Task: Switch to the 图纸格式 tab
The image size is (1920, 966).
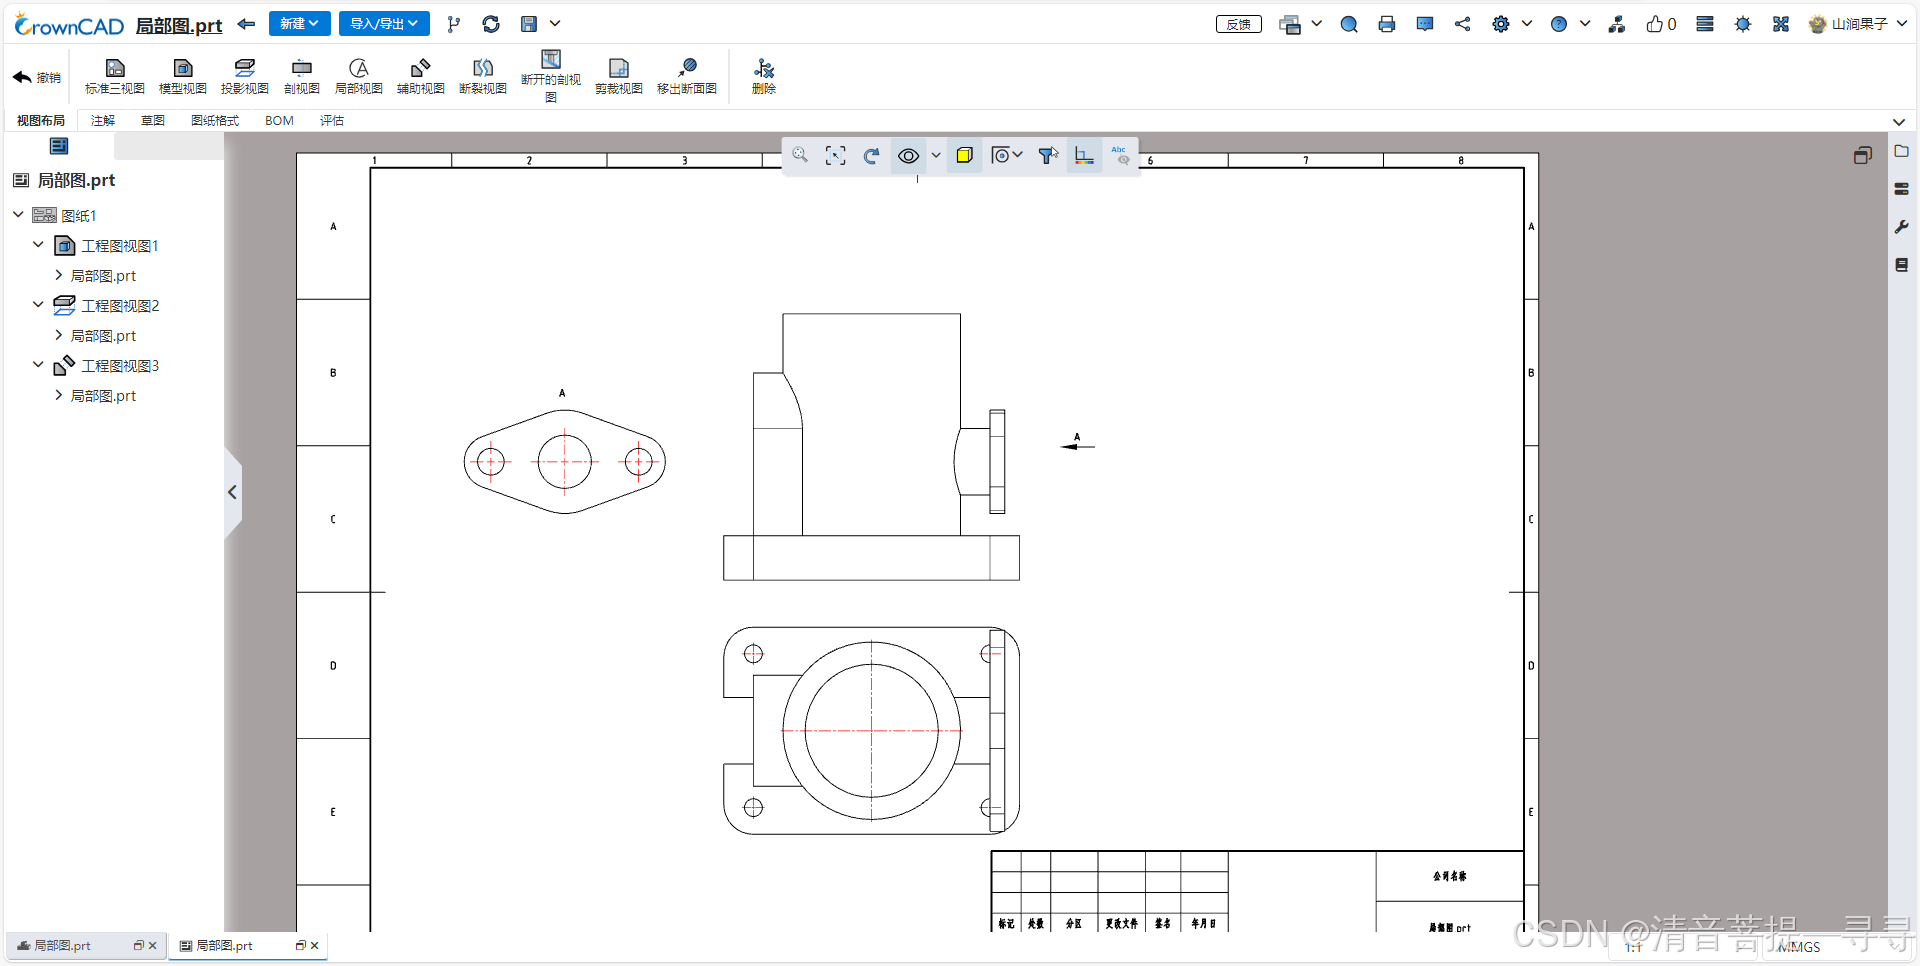Action: (x=215, y=120)
